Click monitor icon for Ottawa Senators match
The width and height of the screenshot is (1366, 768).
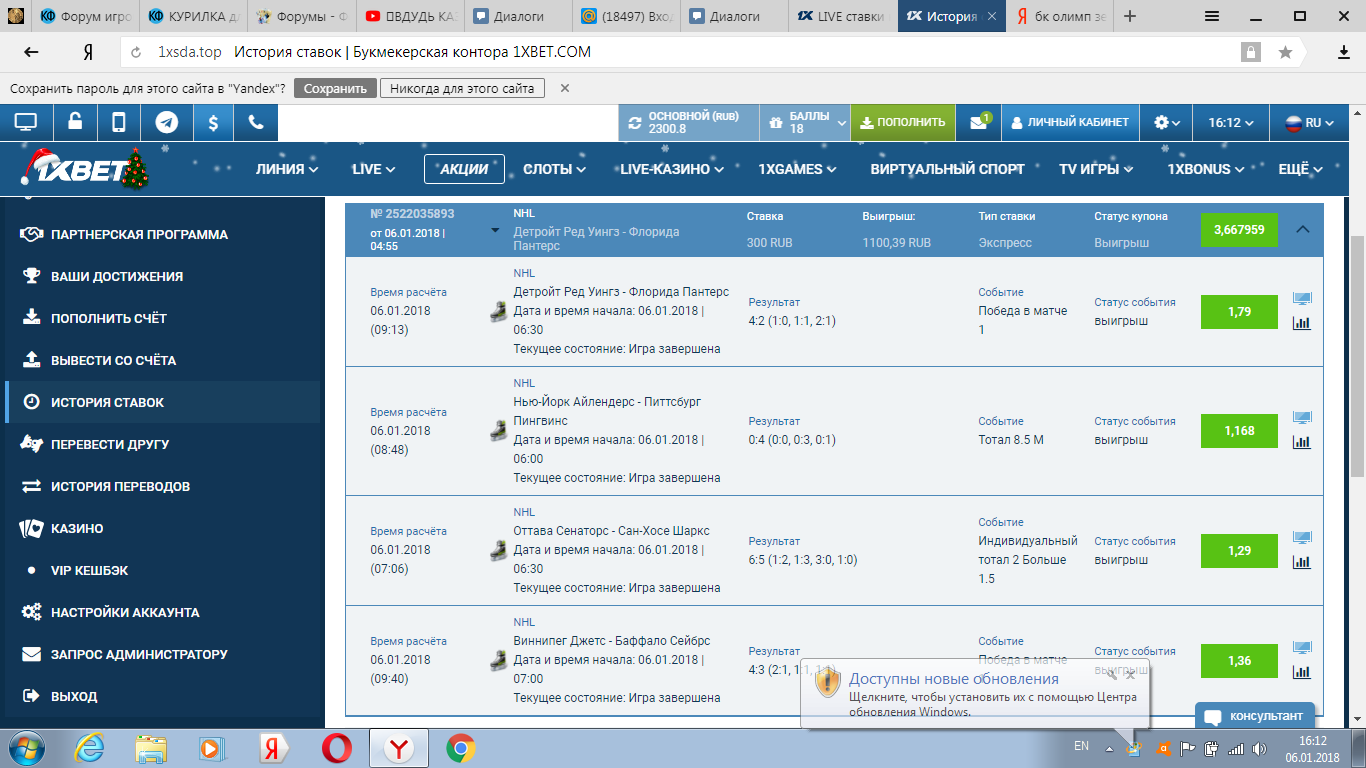pyautogui.click(x=1301, y=538)
